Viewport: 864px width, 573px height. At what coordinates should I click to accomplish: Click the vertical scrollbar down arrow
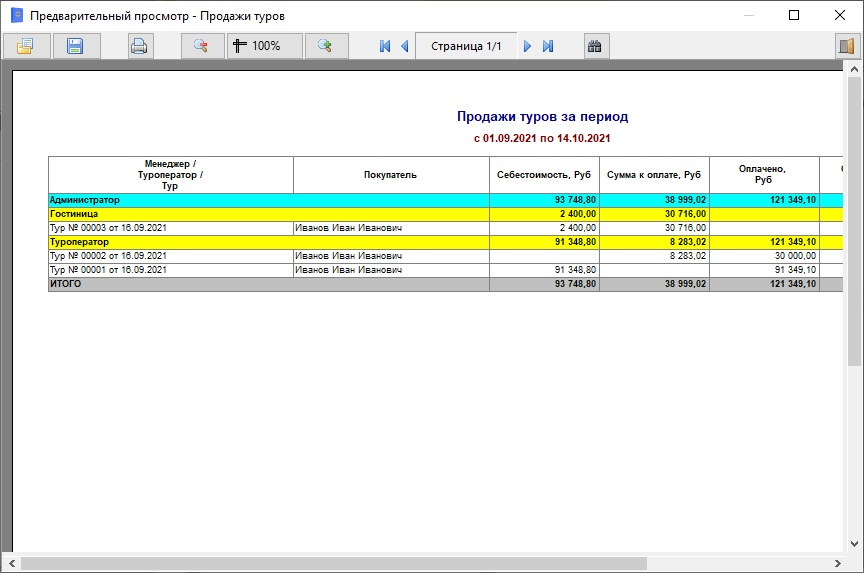[855, 544]
